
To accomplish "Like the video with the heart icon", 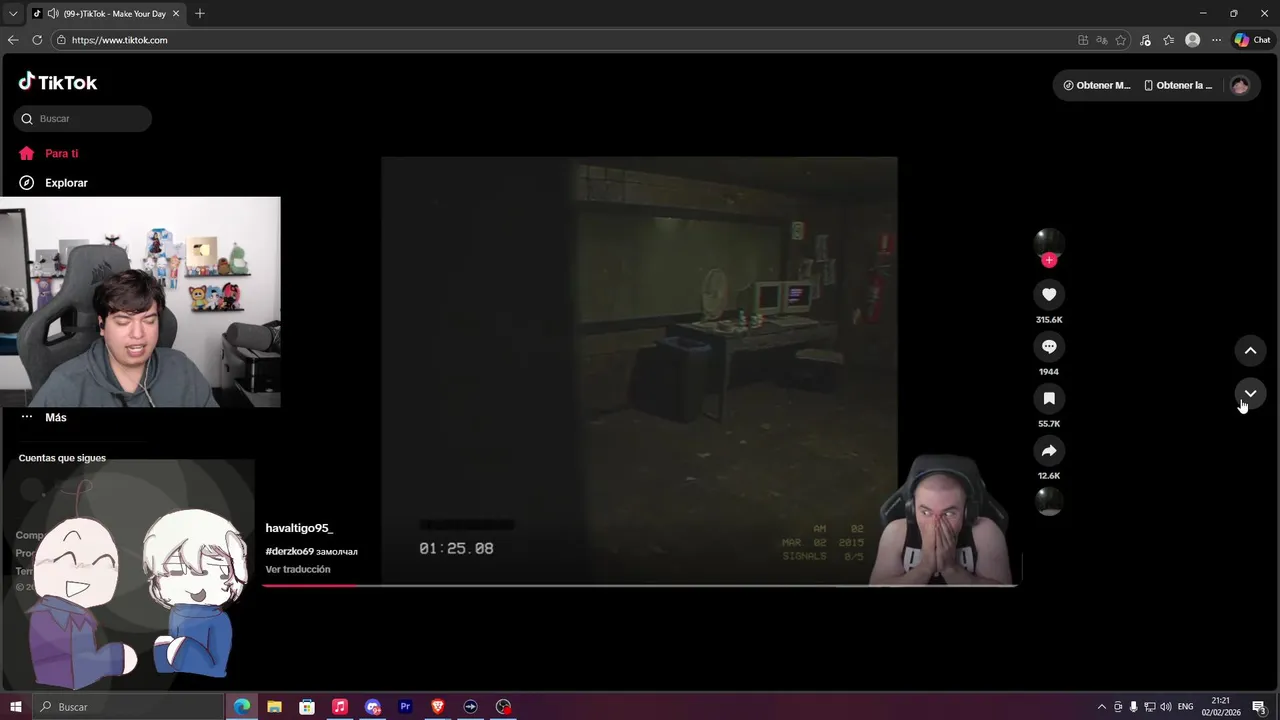I will (x=1049, y=294).
